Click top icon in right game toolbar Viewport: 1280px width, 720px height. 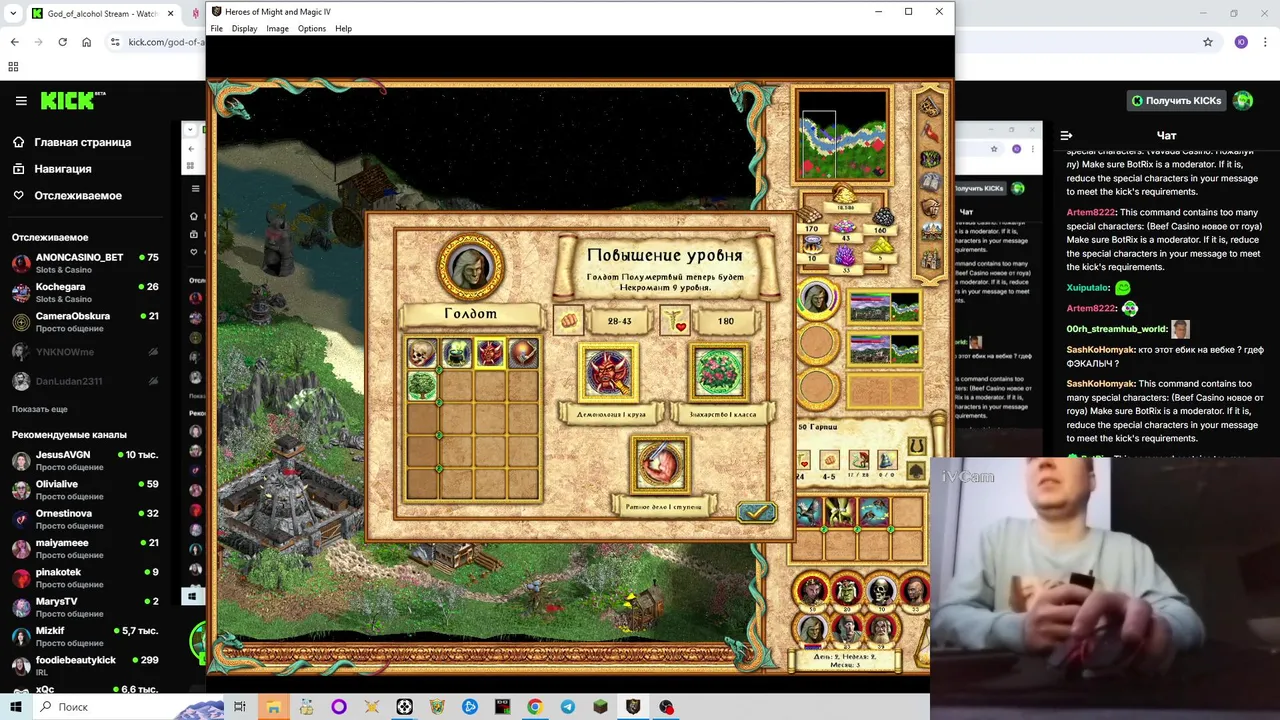(930, 106)
